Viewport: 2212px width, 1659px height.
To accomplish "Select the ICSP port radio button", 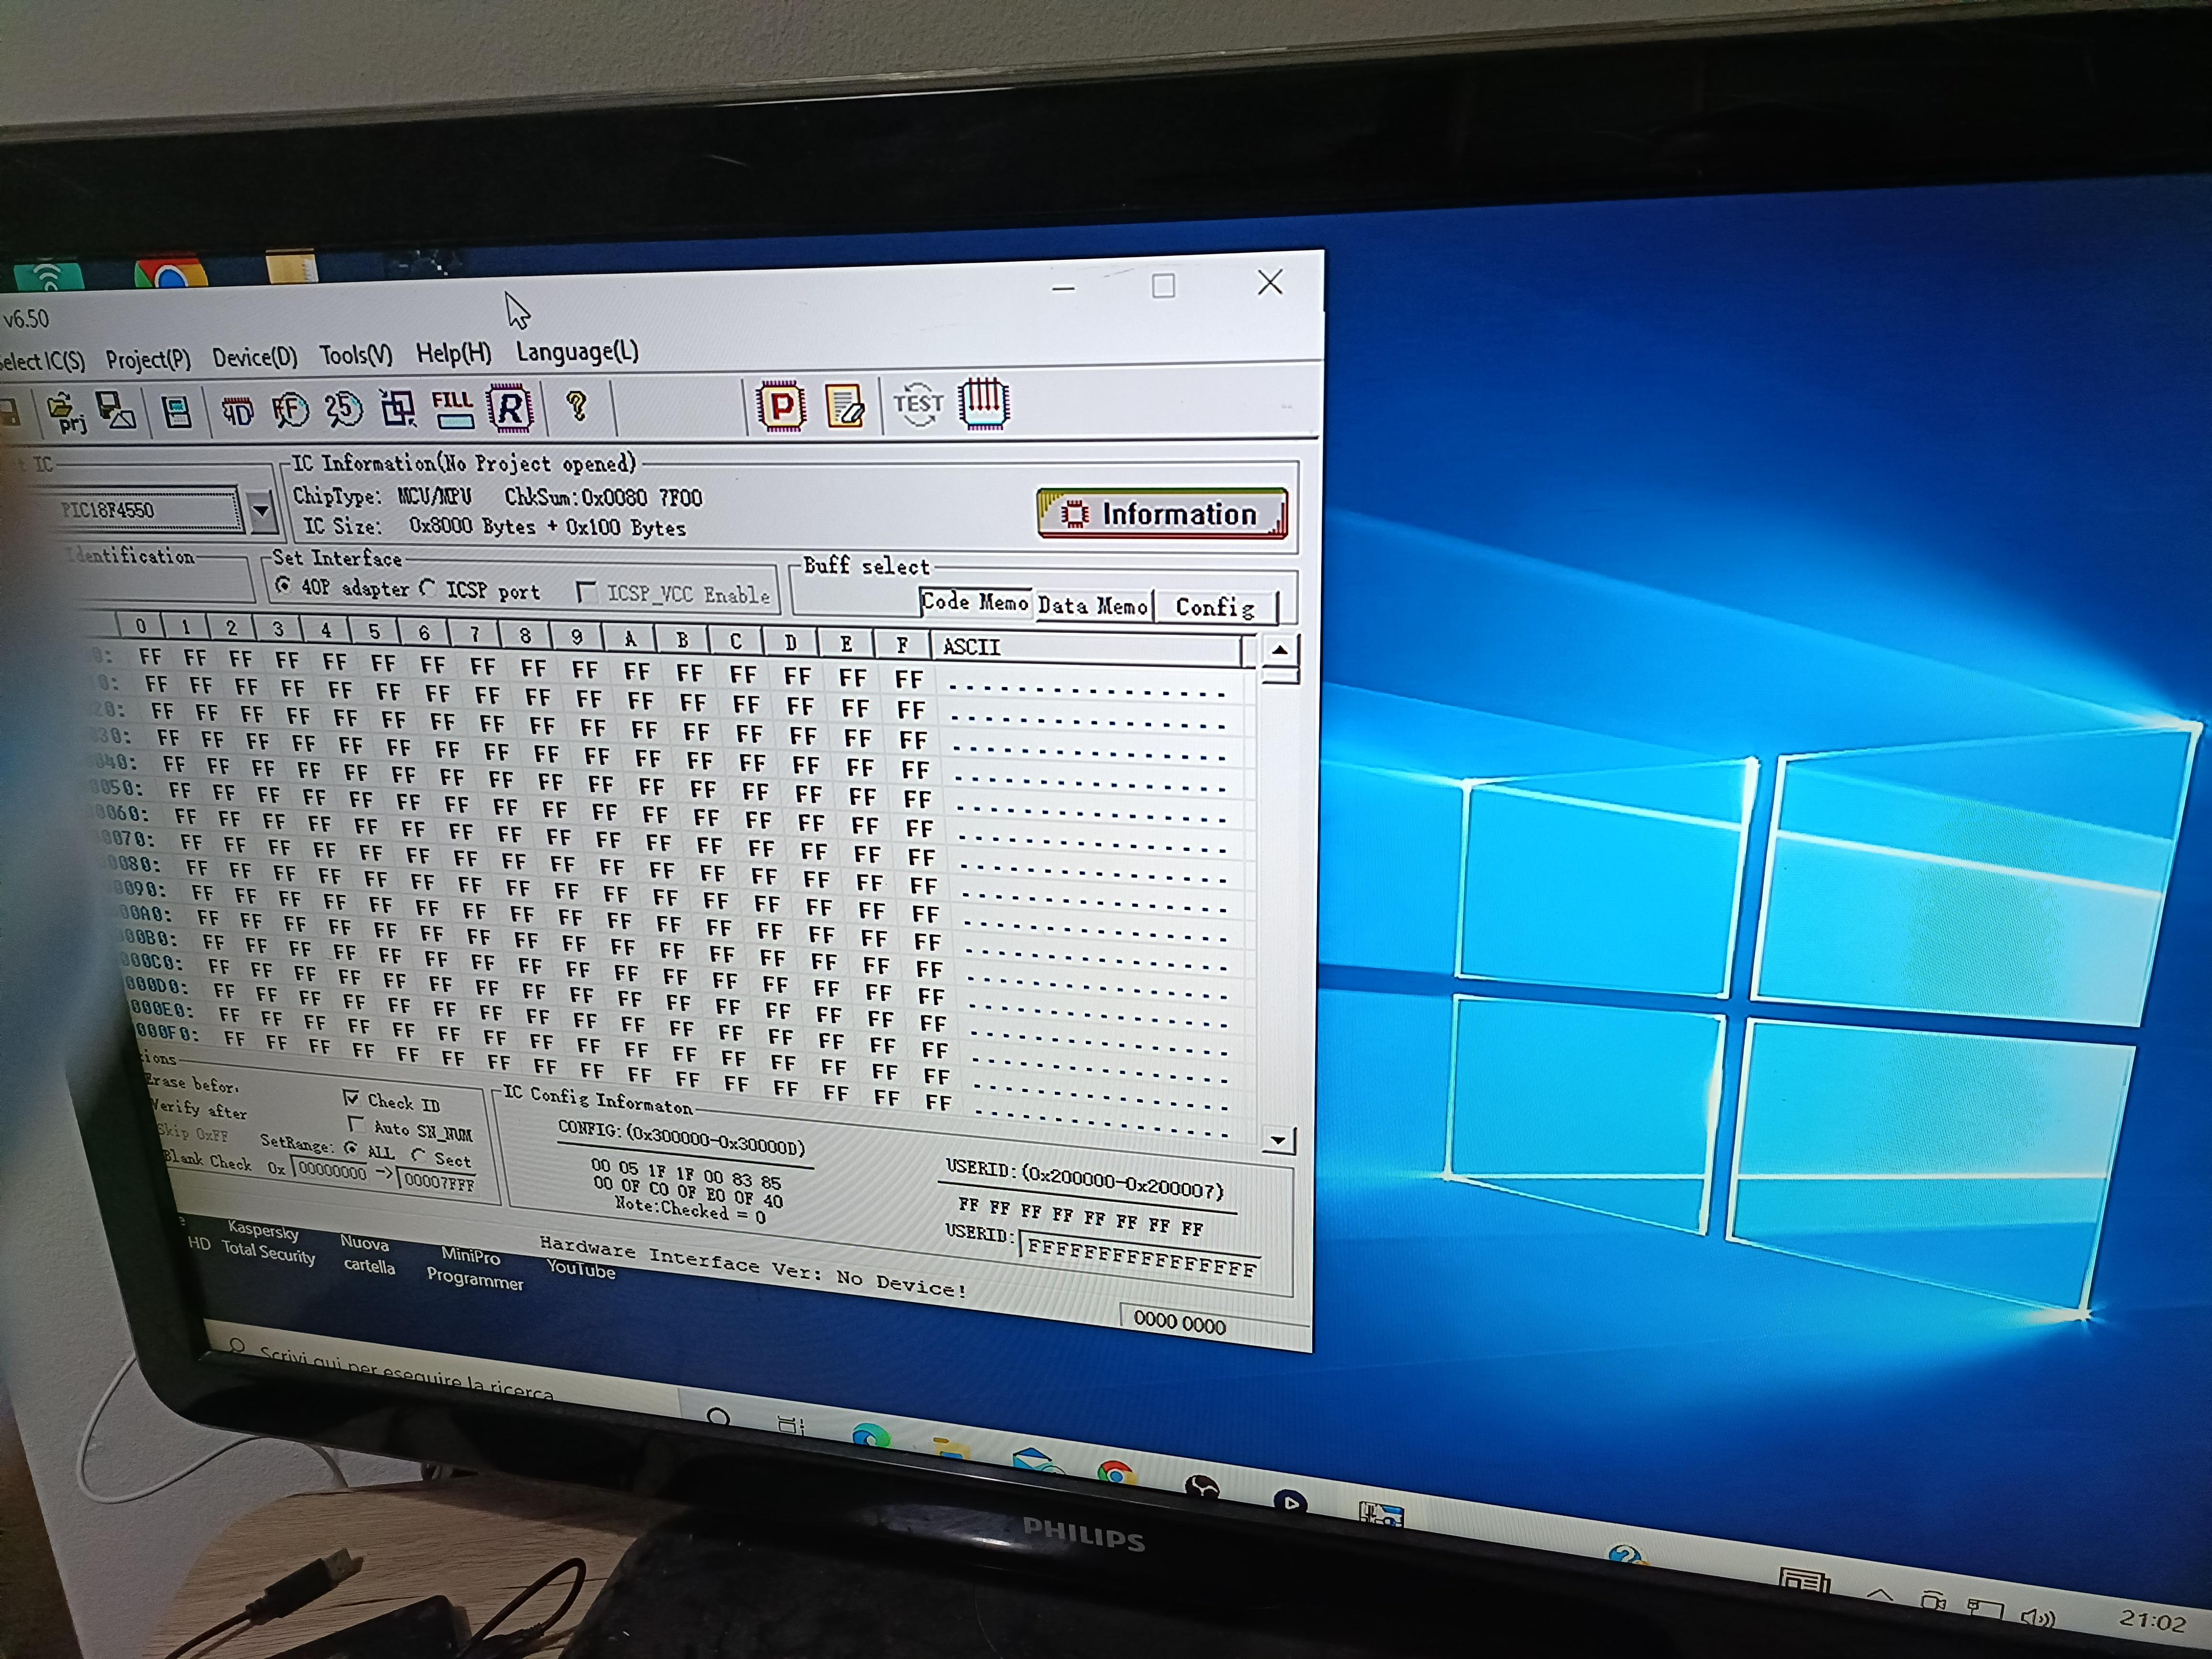I will pyautogui.click(x=428, y=588).
